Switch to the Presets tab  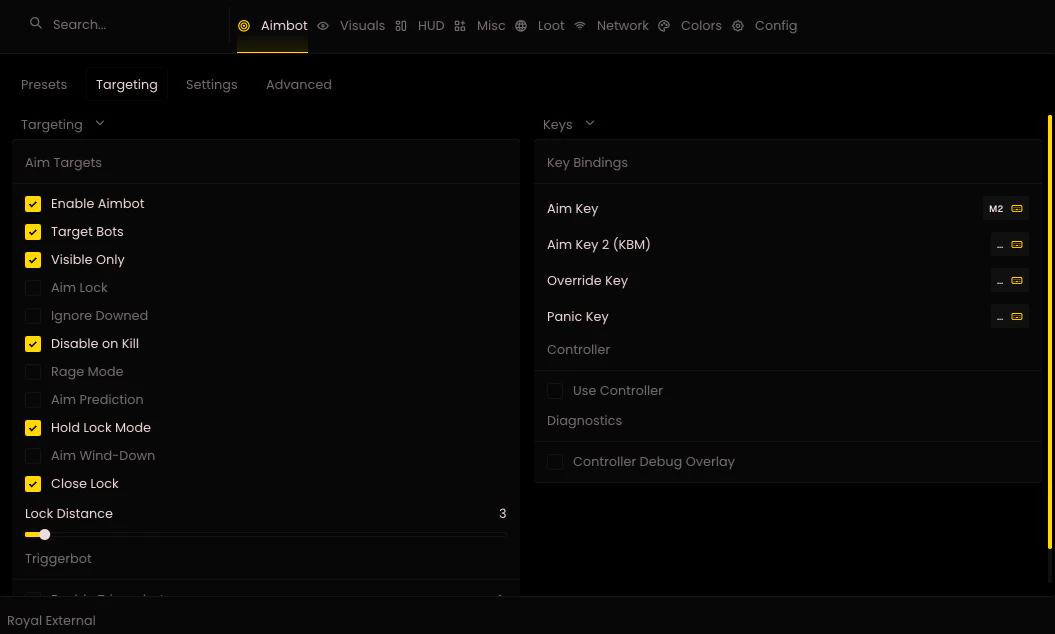click(44, 85)
